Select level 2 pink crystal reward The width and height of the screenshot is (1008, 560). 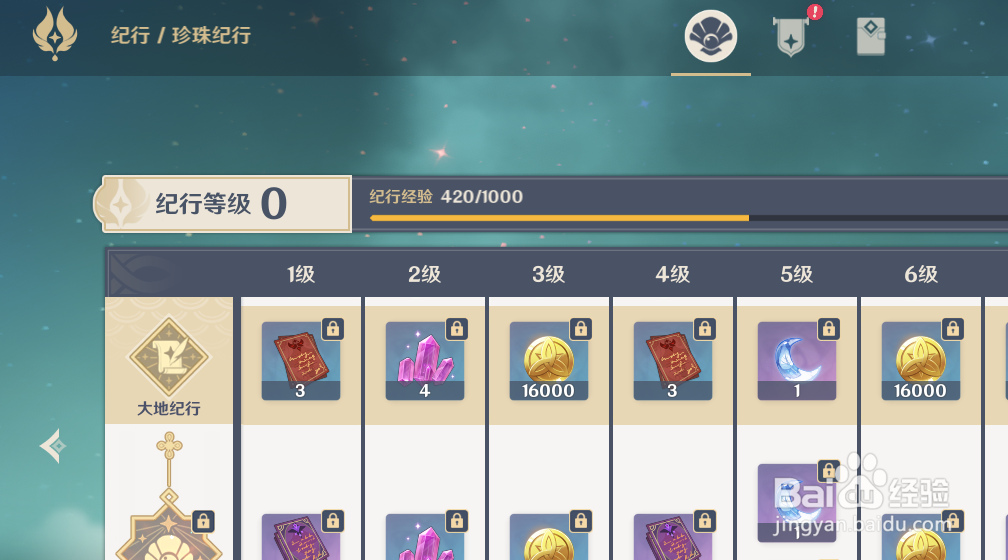coord(425,361)
